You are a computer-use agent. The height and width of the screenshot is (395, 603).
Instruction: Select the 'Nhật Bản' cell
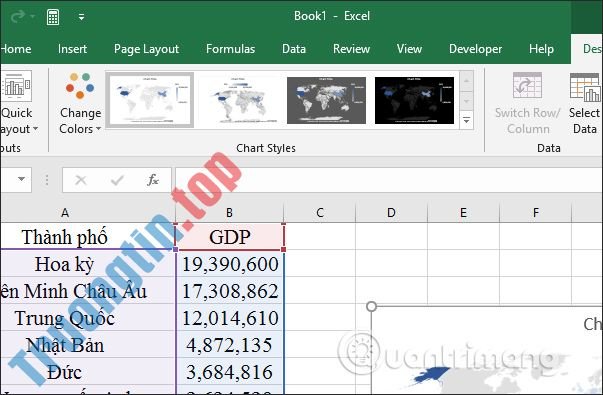pyautogui.click(x=88, y=344)
